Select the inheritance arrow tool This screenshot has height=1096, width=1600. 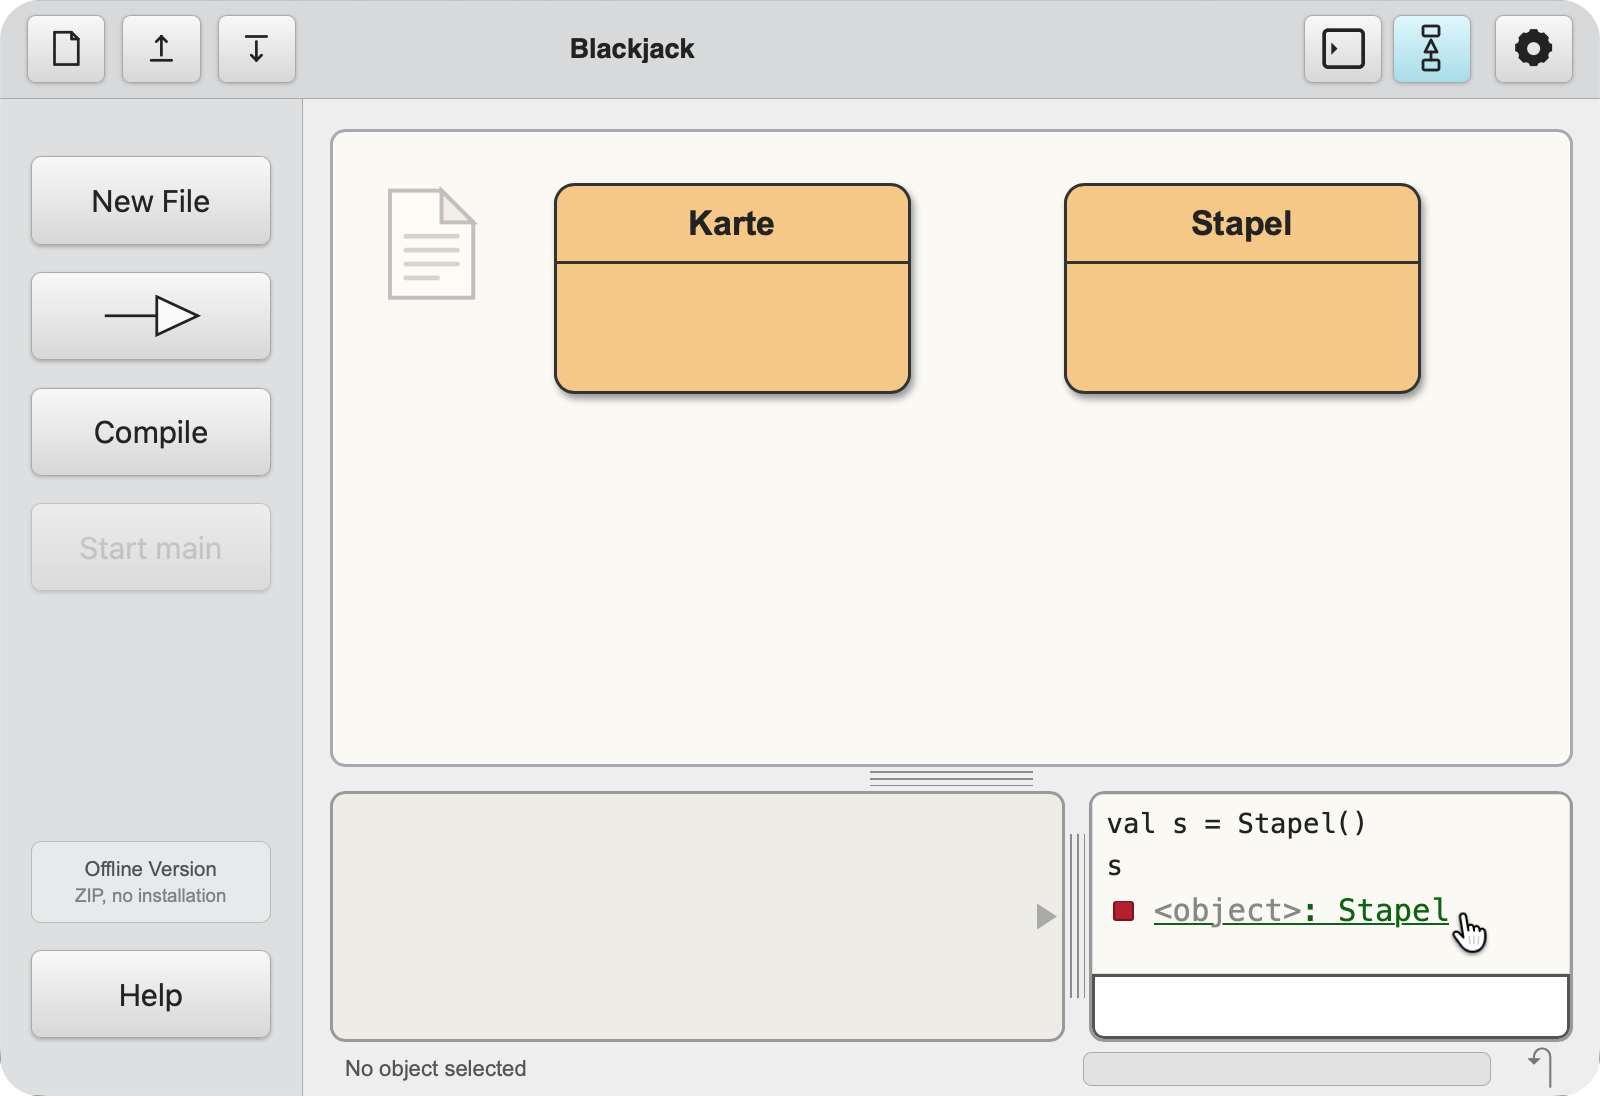pyautogui.click(x=151, y=316)
